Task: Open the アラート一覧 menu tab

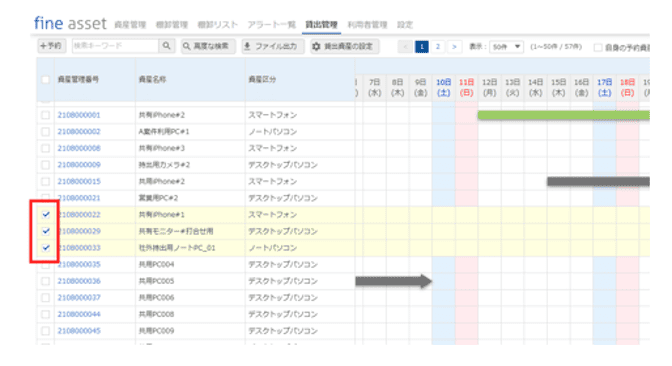Action: (x=271, y=25)
